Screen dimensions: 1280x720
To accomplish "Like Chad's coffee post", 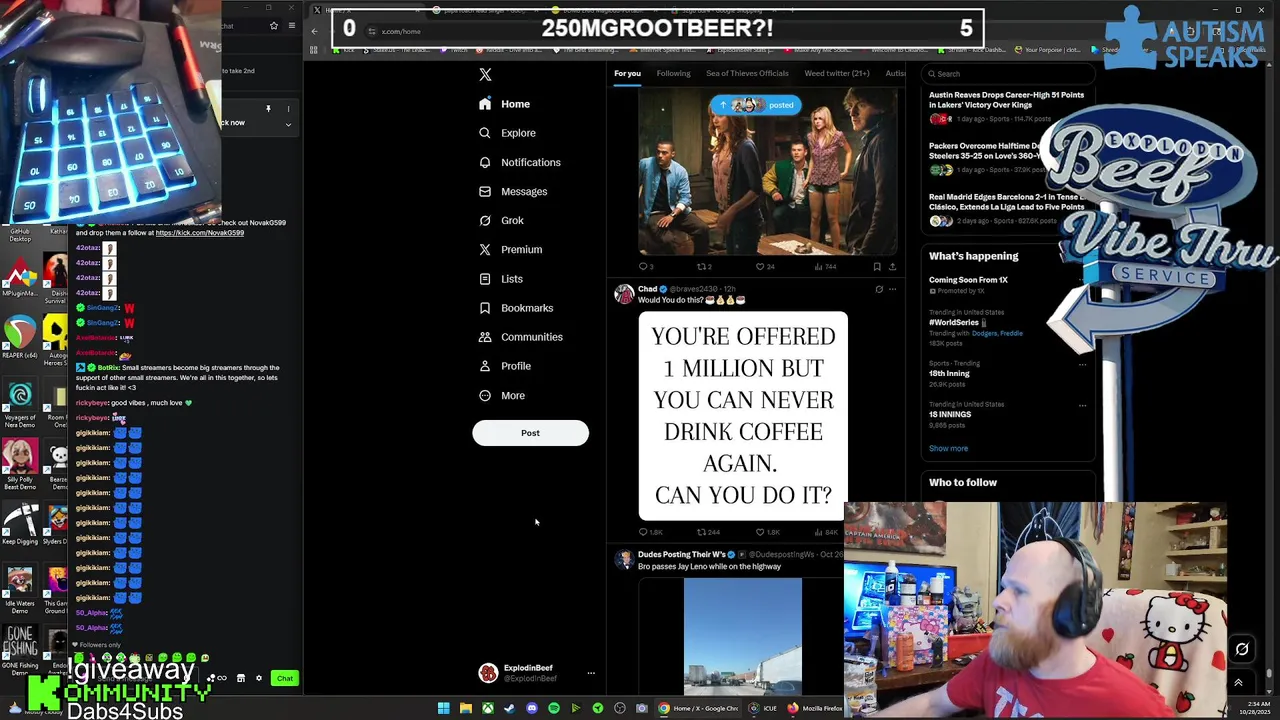I will point(767,532).
